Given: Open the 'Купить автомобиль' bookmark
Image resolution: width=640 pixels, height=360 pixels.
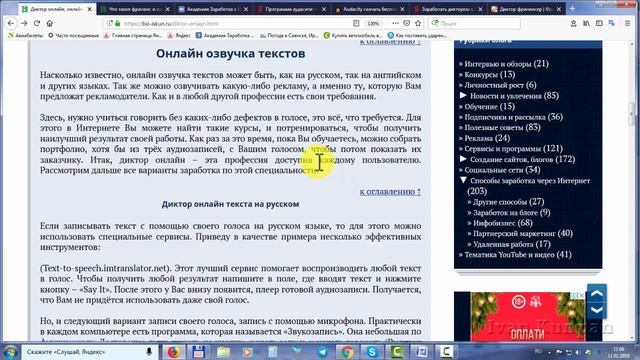Looking at the screenshot, I should (x=353, y=36).
